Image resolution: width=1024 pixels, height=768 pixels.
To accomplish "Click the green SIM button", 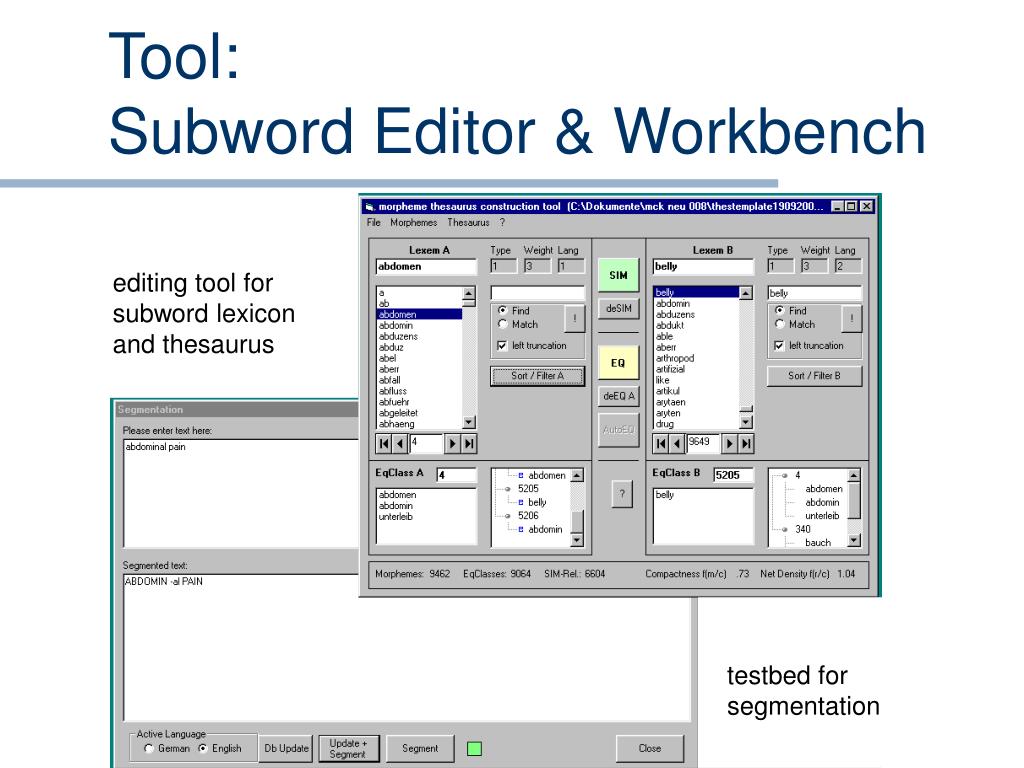I will coord(618,275).
